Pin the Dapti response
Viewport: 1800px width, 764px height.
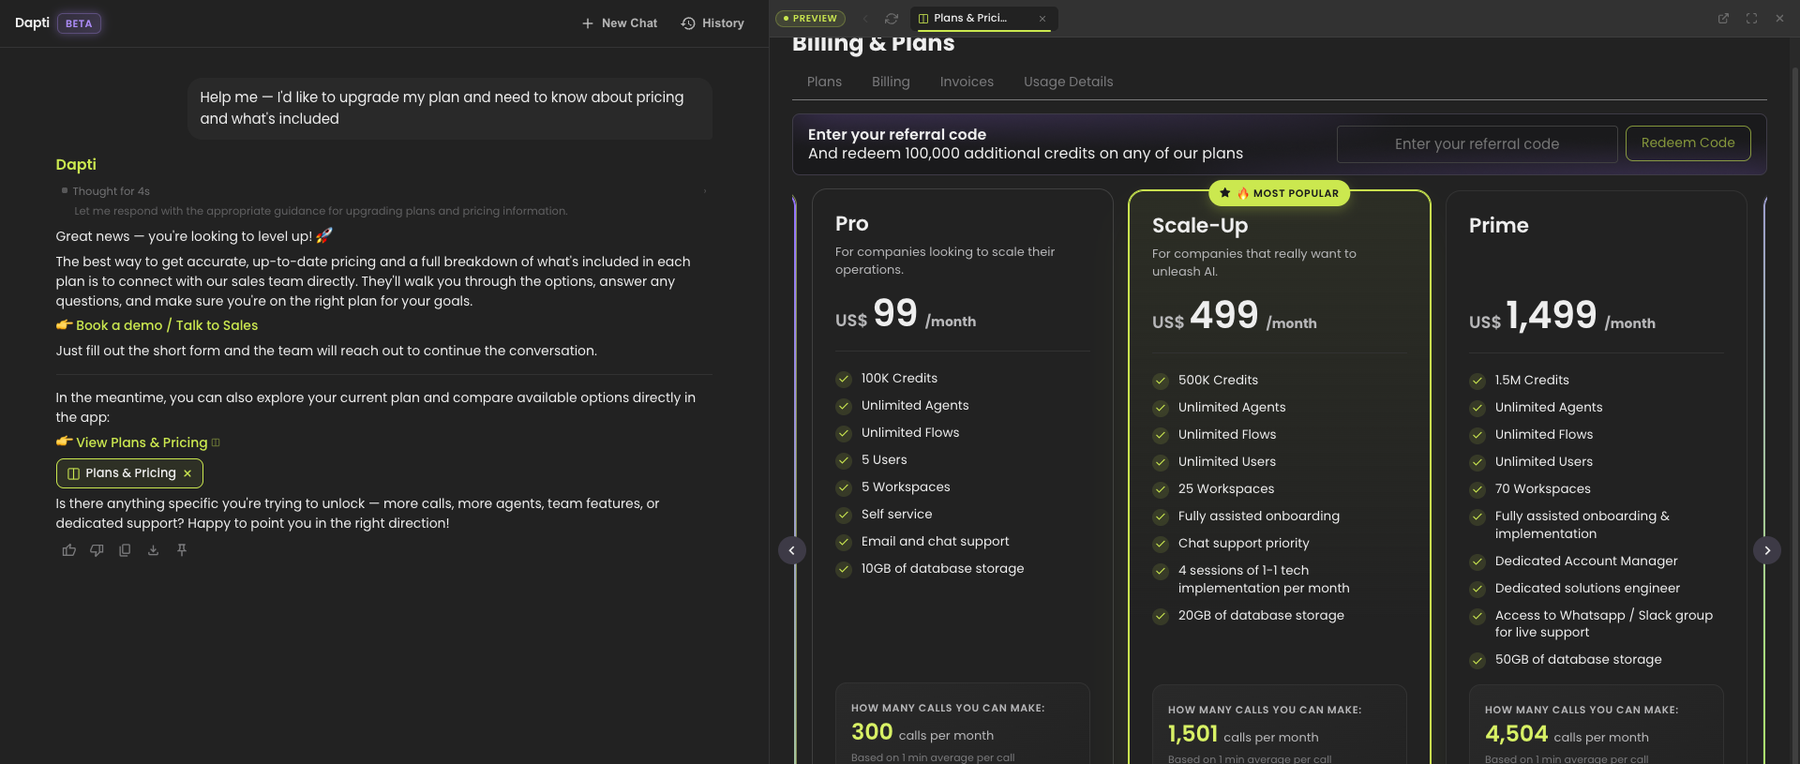point(182,550)
